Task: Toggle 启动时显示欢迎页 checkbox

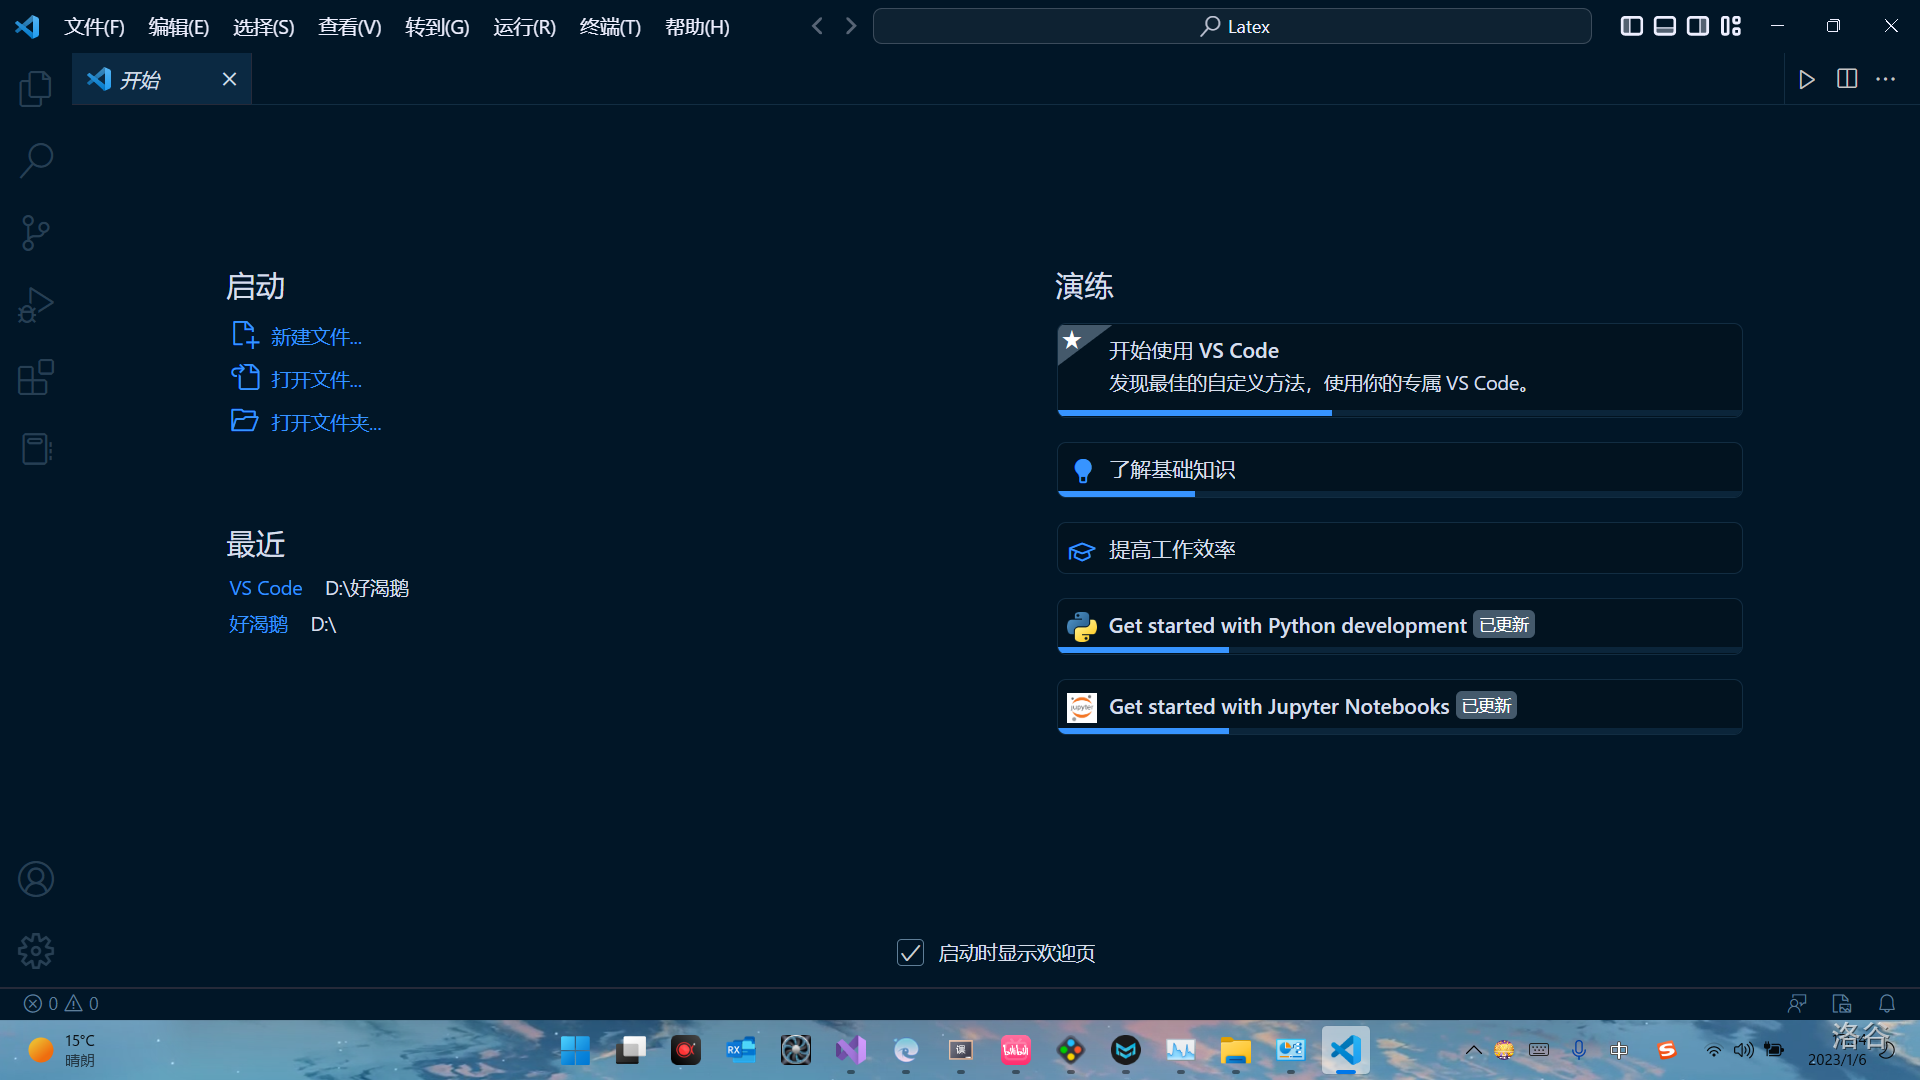Action: 910,953
